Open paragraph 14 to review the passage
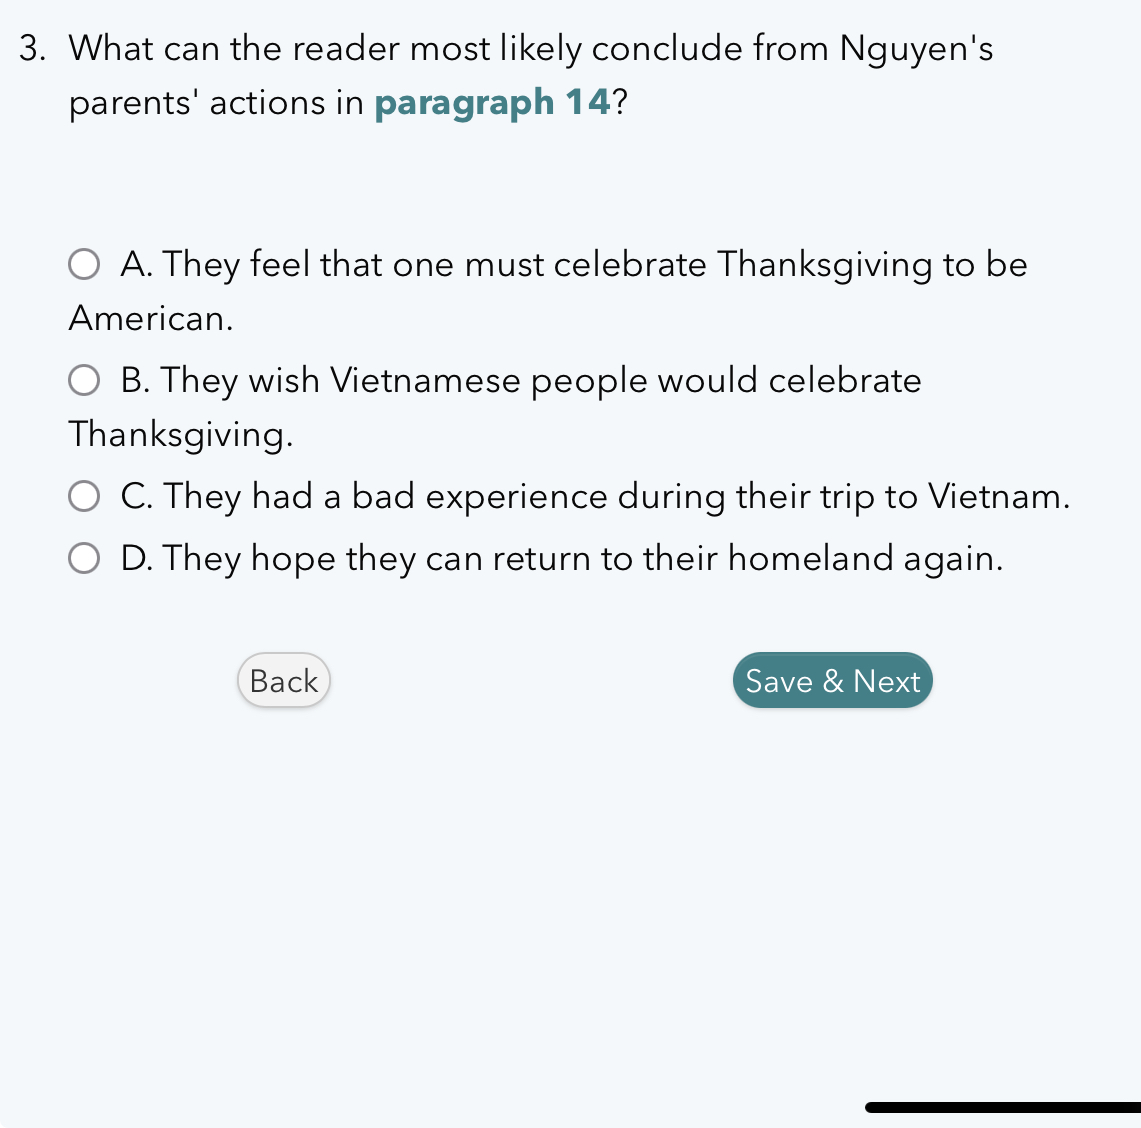 [x=492, y=102]
